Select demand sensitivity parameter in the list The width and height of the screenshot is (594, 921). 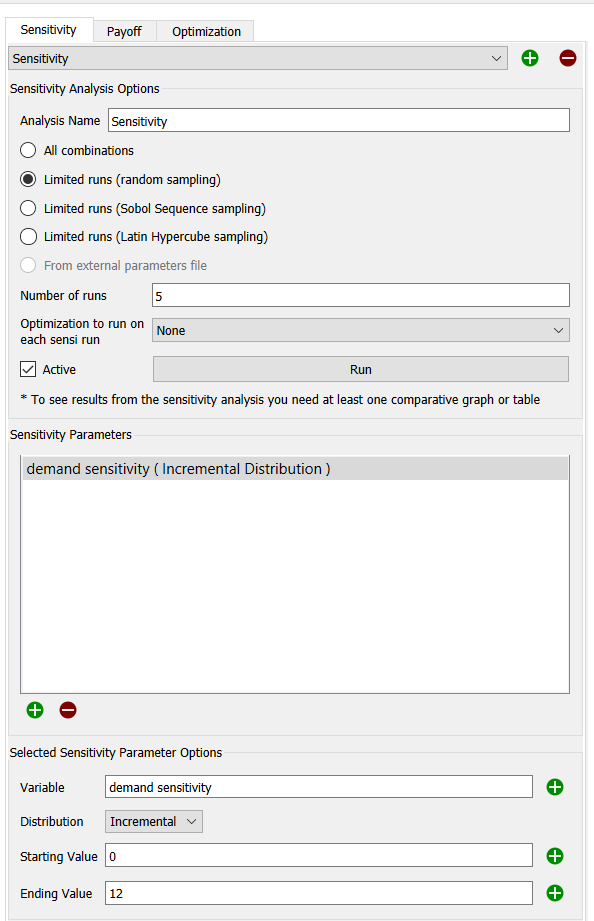[x=295, y=469]
